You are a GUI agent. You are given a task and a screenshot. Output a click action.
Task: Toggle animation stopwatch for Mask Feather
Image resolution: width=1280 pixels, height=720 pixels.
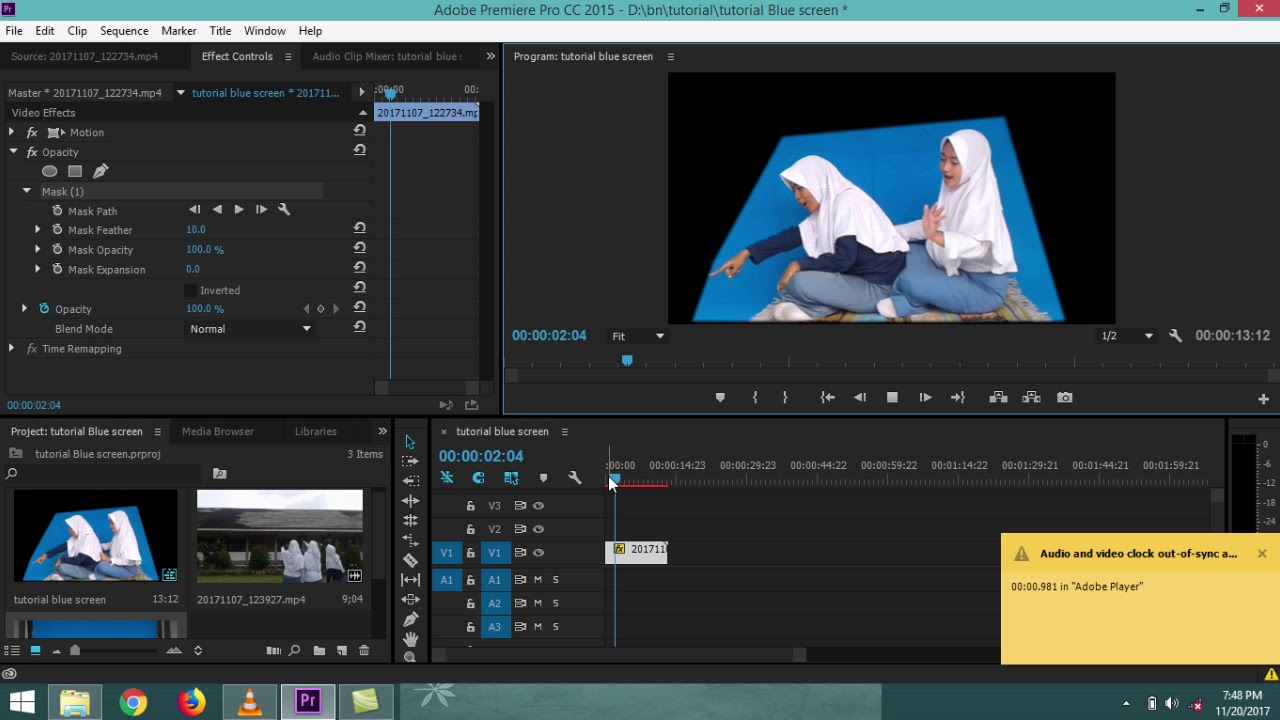coord(57,230)
